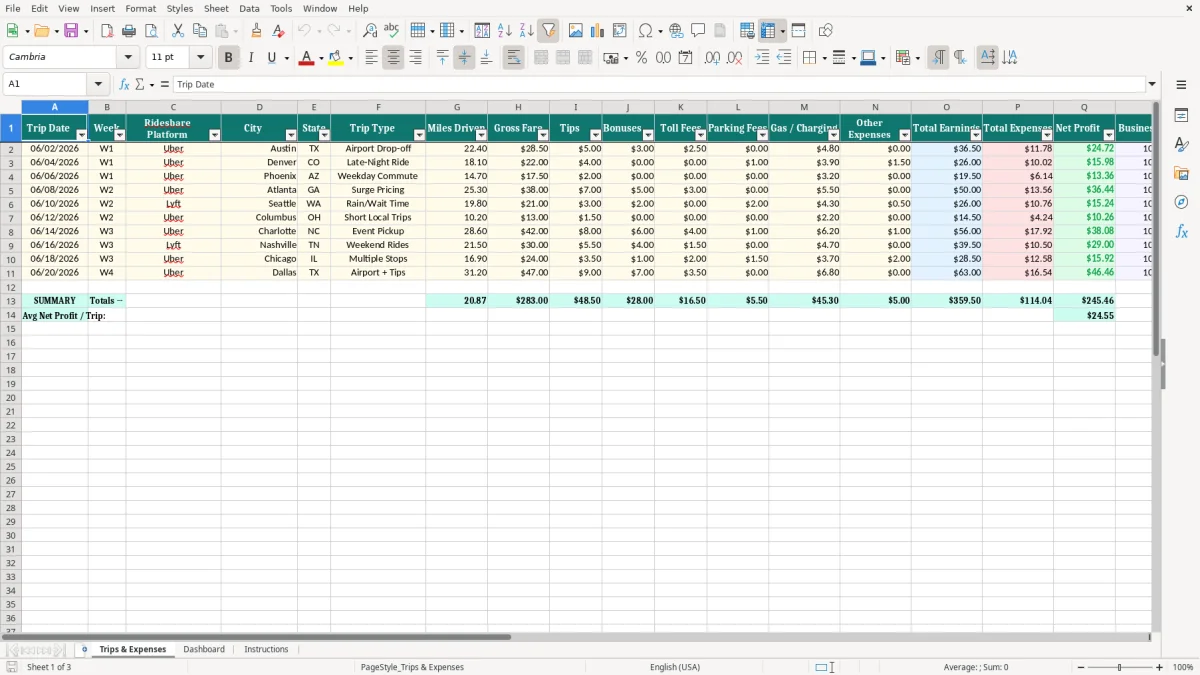Click the sidebar Navigator compass icon
Viewport: 1200px width, 675px height.
1181,202
